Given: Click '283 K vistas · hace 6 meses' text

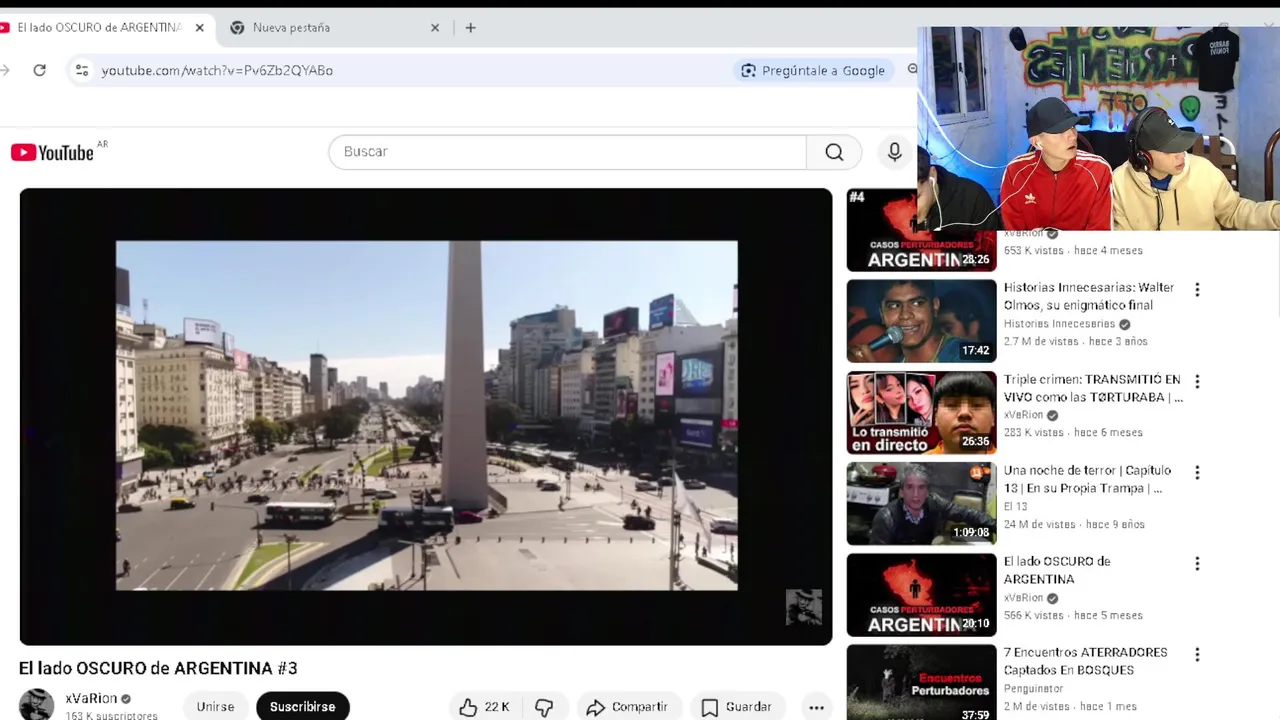Looking at the screenshot, I should (1073, 432).
